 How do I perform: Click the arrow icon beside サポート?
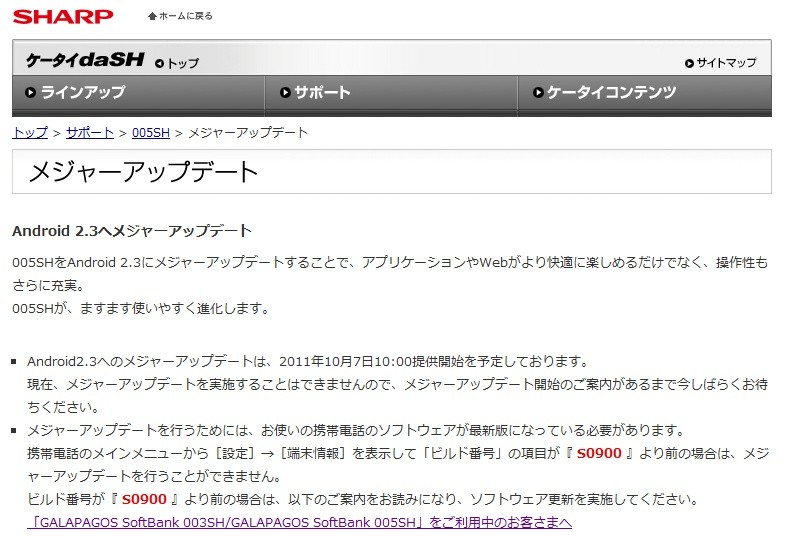[x=286, y=92]
